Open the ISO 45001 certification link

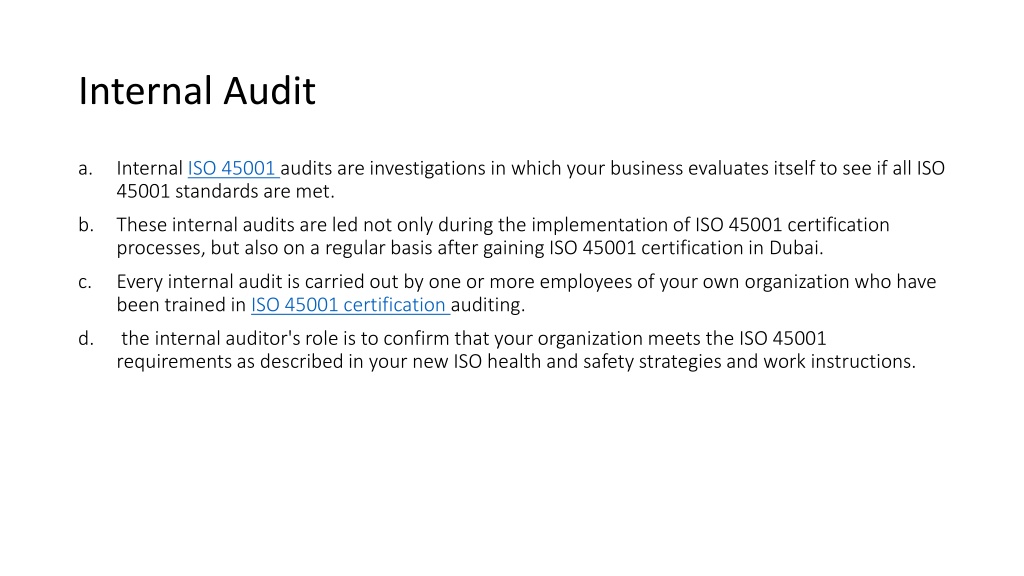(348, 305)
